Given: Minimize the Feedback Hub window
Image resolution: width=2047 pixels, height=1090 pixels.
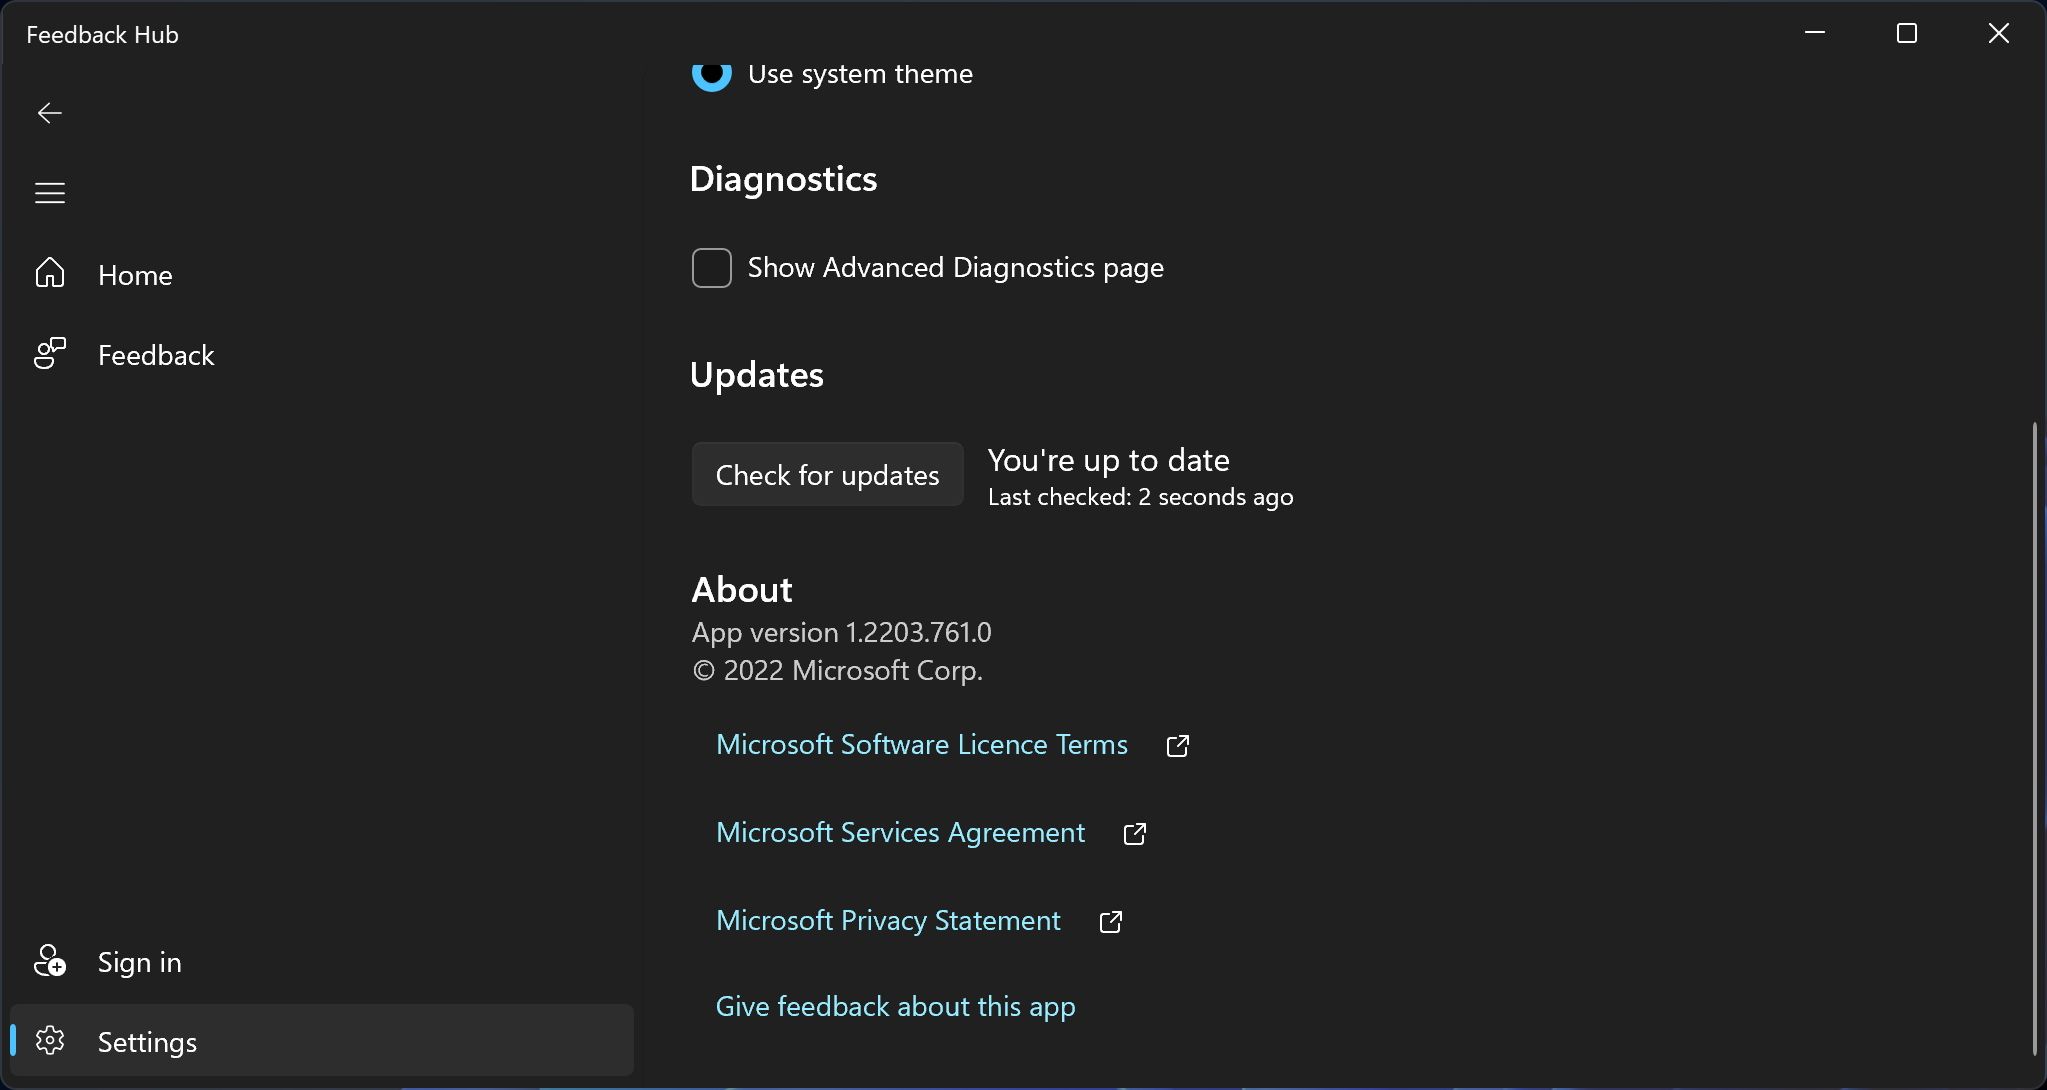Looking at the screenshot, I should tap(1815, 33).
